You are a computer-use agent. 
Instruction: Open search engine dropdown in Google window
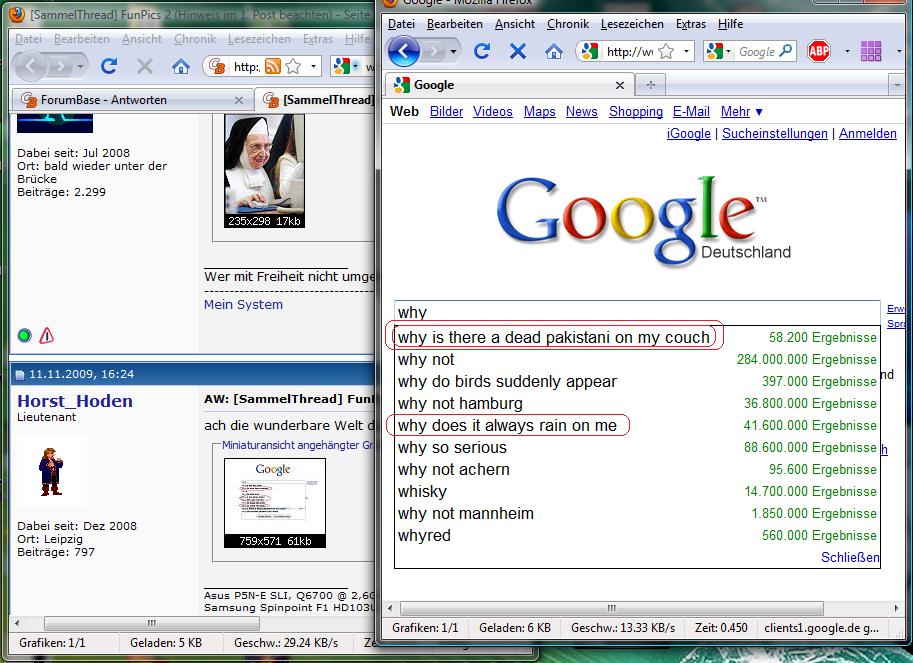pos(728,52)
